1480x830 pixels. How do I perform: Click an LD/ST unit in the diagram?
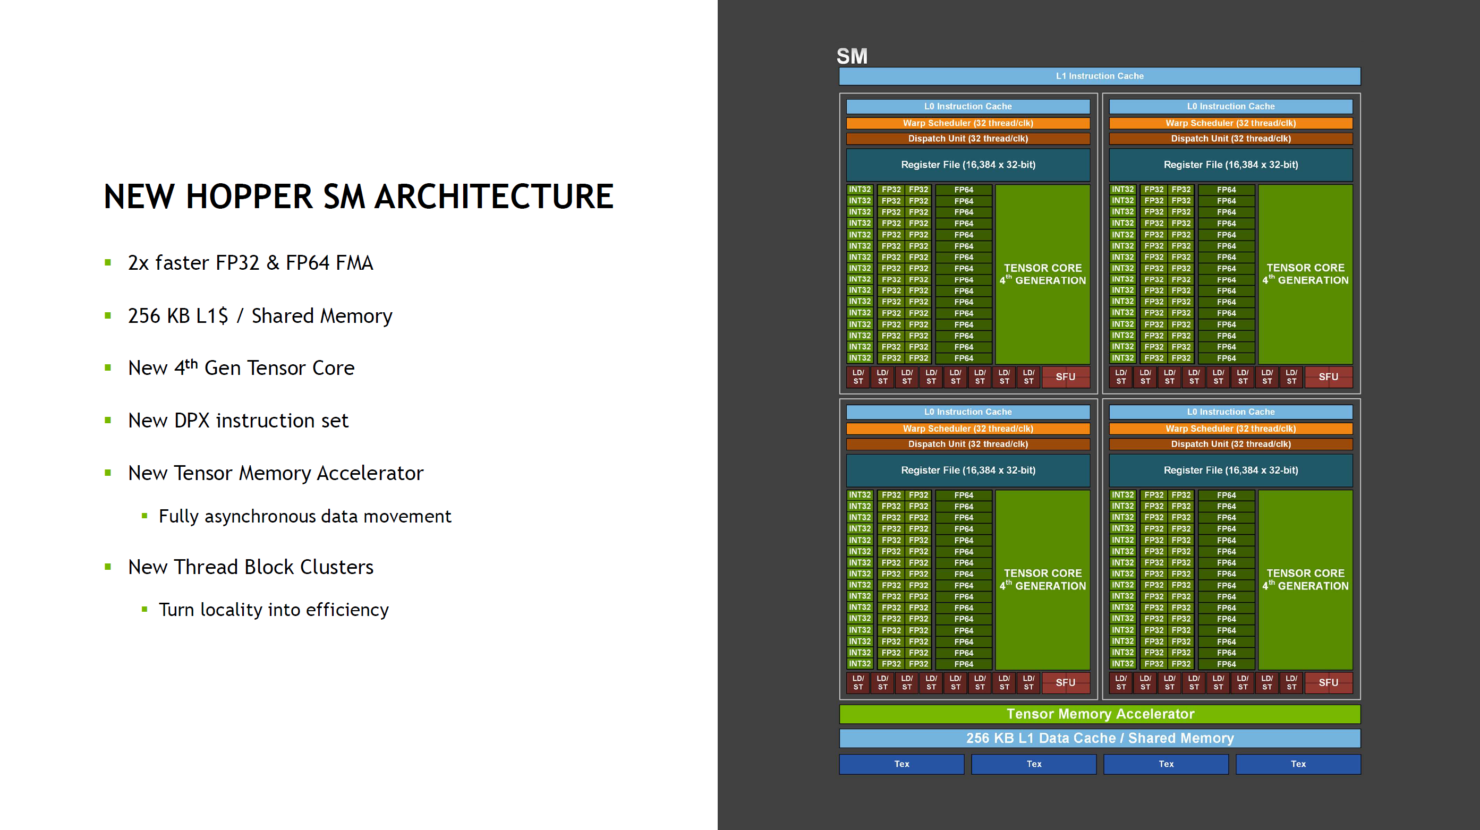(x=858, y=376)
